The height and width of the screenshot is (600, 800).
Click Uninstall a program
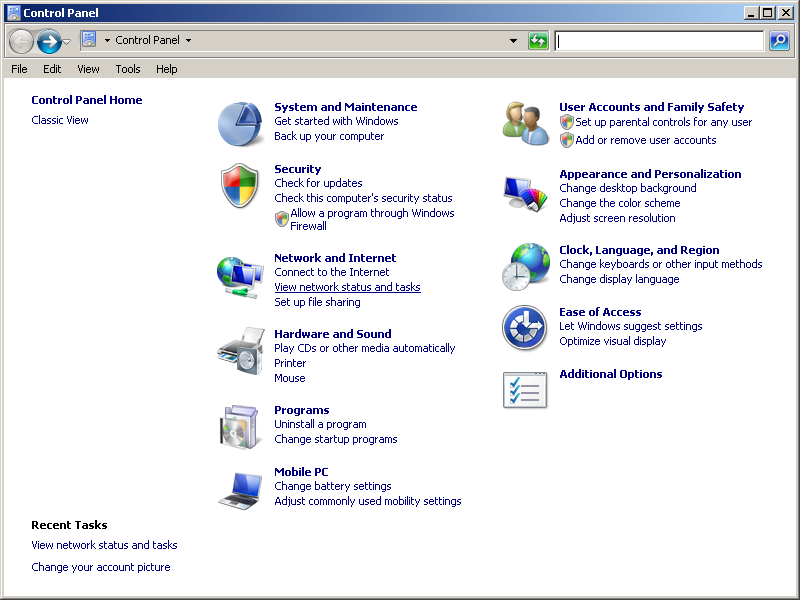tap(320, 424)
